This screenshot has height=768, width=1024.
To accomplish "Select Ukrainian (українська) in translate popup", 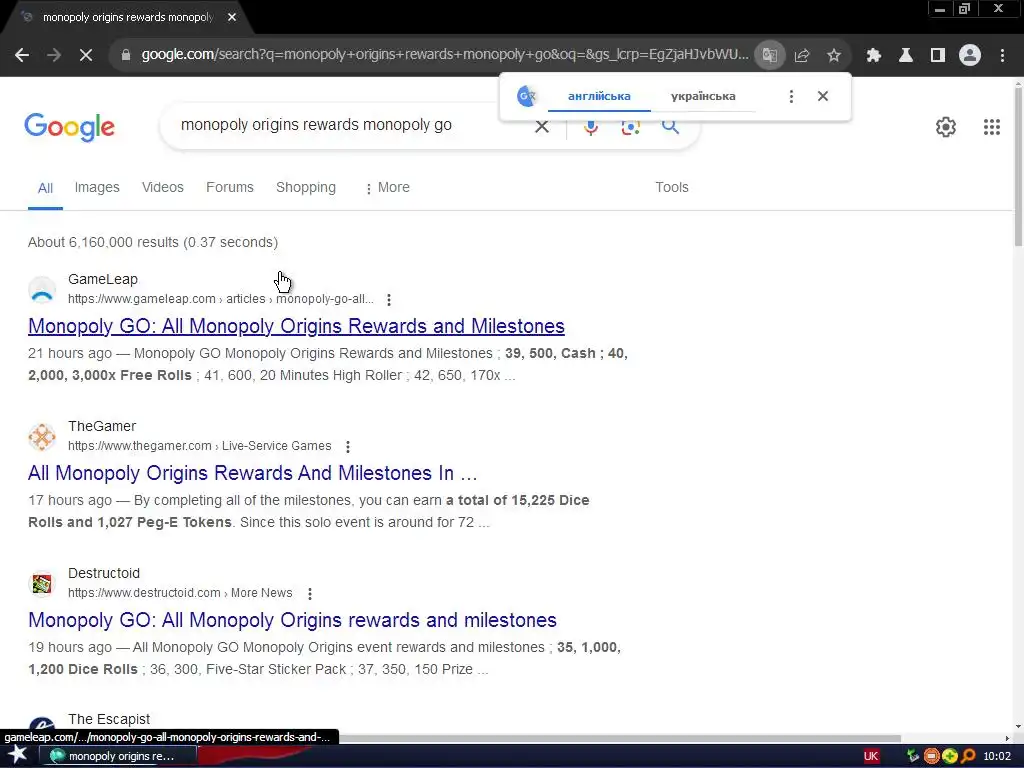I will click(703, 97).
